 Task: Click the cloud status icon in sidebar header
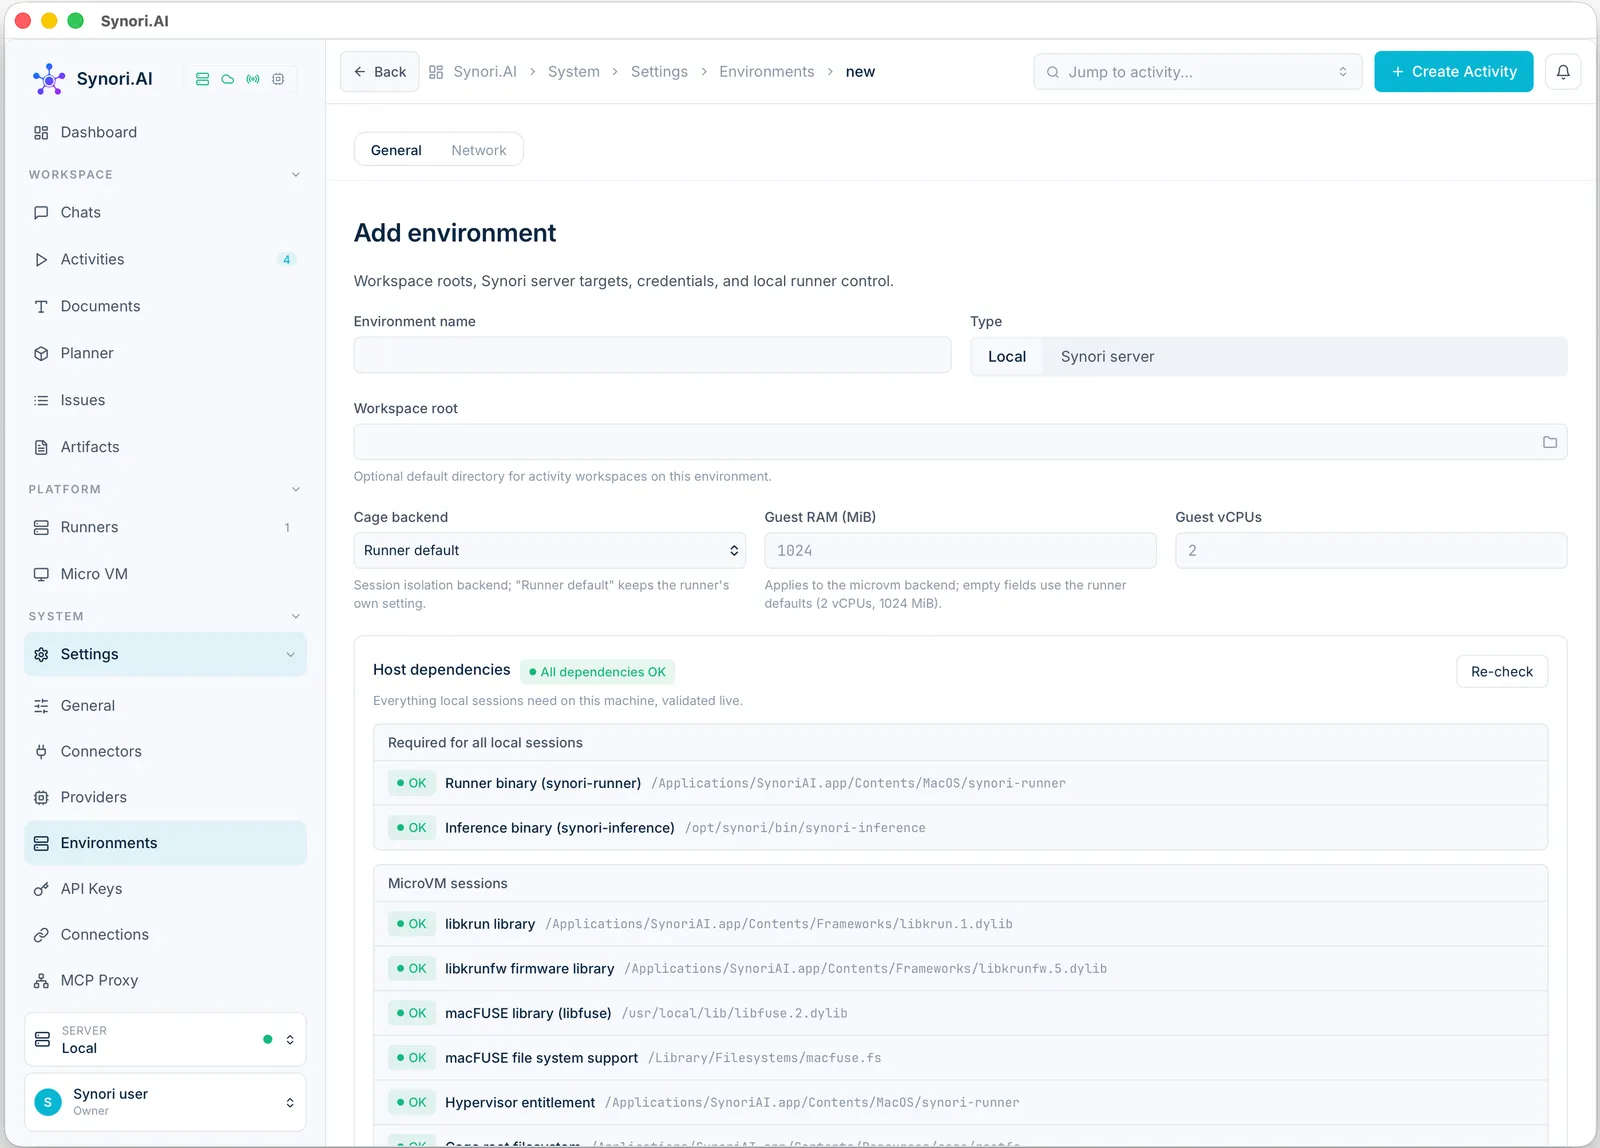pos(228,79)
